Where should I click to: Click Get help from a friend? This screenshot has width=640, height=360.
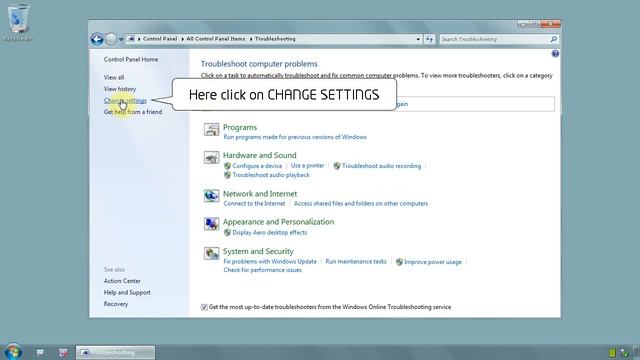tap(133, 111)
